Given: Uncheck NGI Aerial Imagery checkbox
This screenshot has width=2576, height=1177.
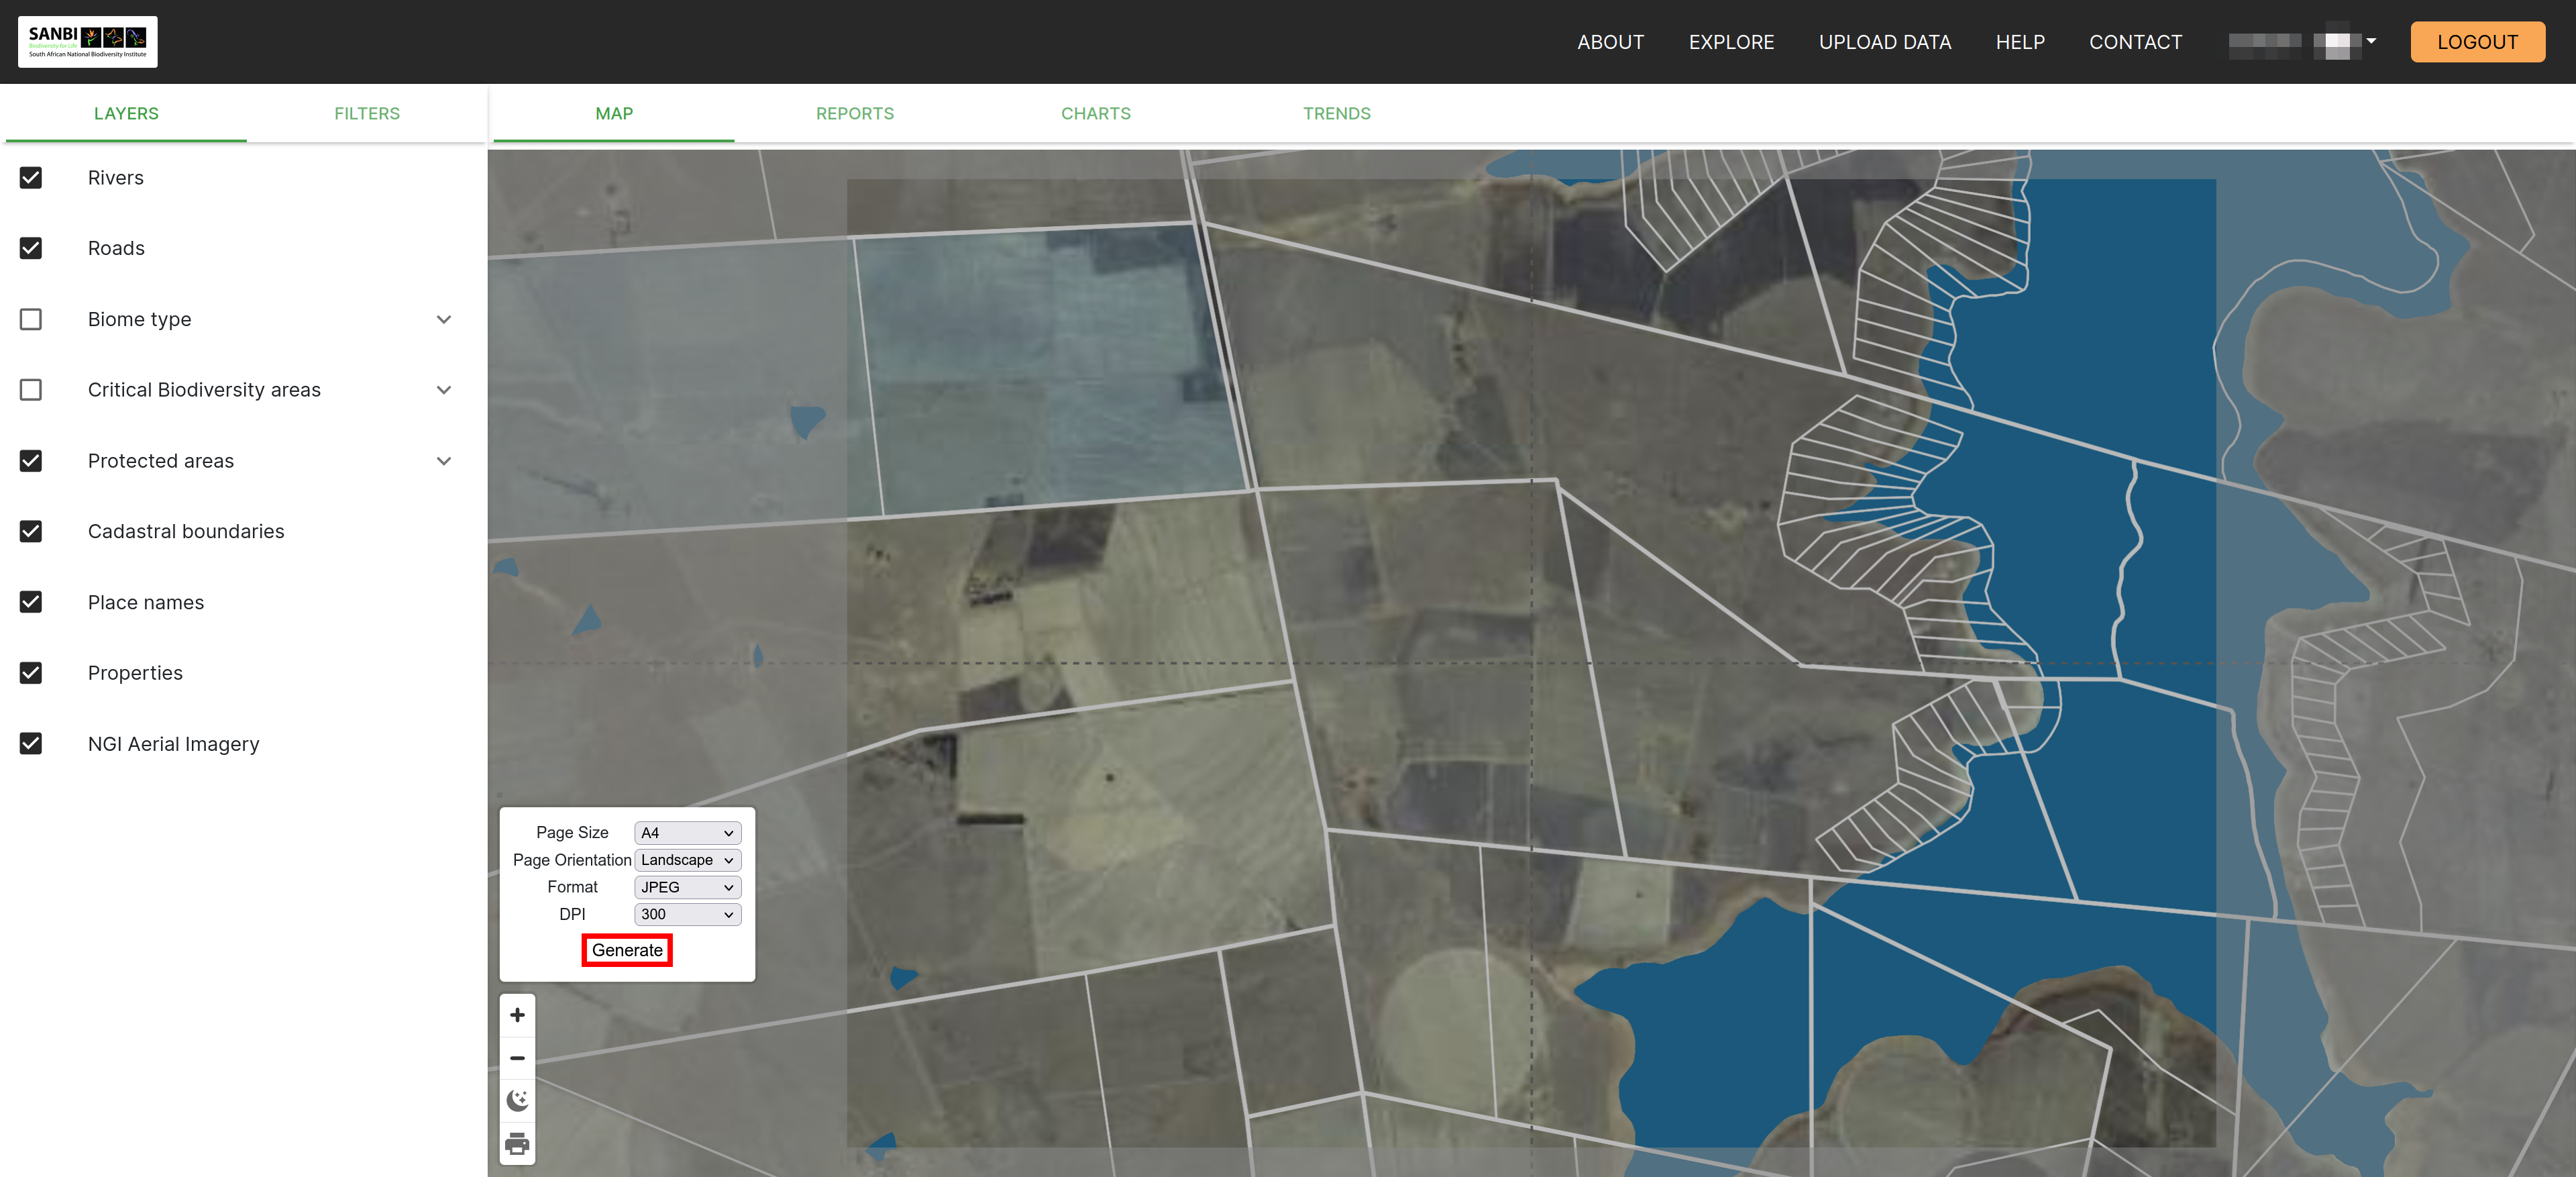Looking at the screenshot, I should point(31,744).
